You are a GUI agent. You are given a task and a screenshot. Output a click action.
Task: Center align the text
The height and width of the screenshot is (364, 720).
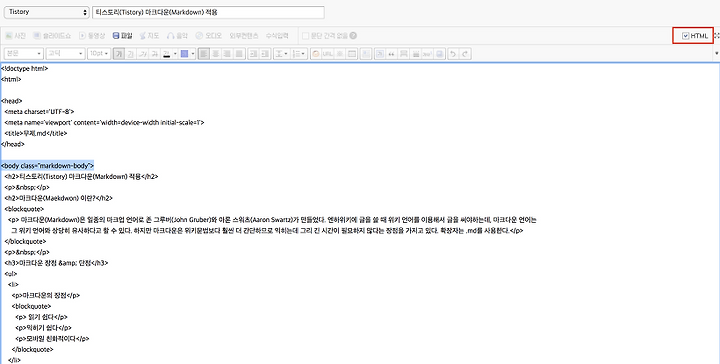click(x=215, y=54)
